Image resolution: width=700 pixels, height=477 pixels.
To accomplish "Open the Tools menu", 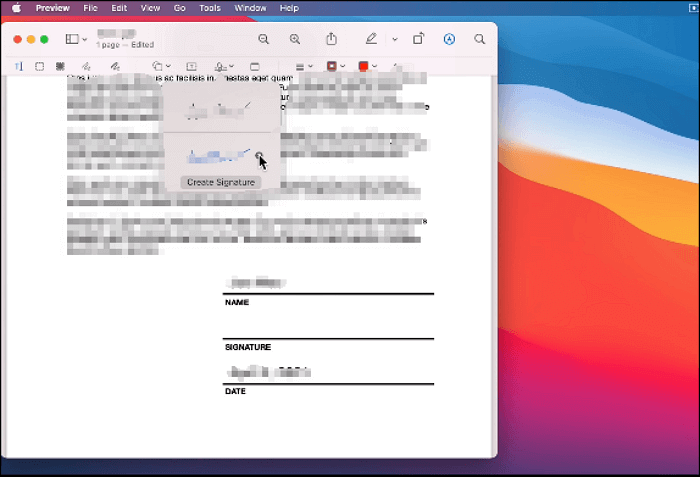I will coord(210,8).
